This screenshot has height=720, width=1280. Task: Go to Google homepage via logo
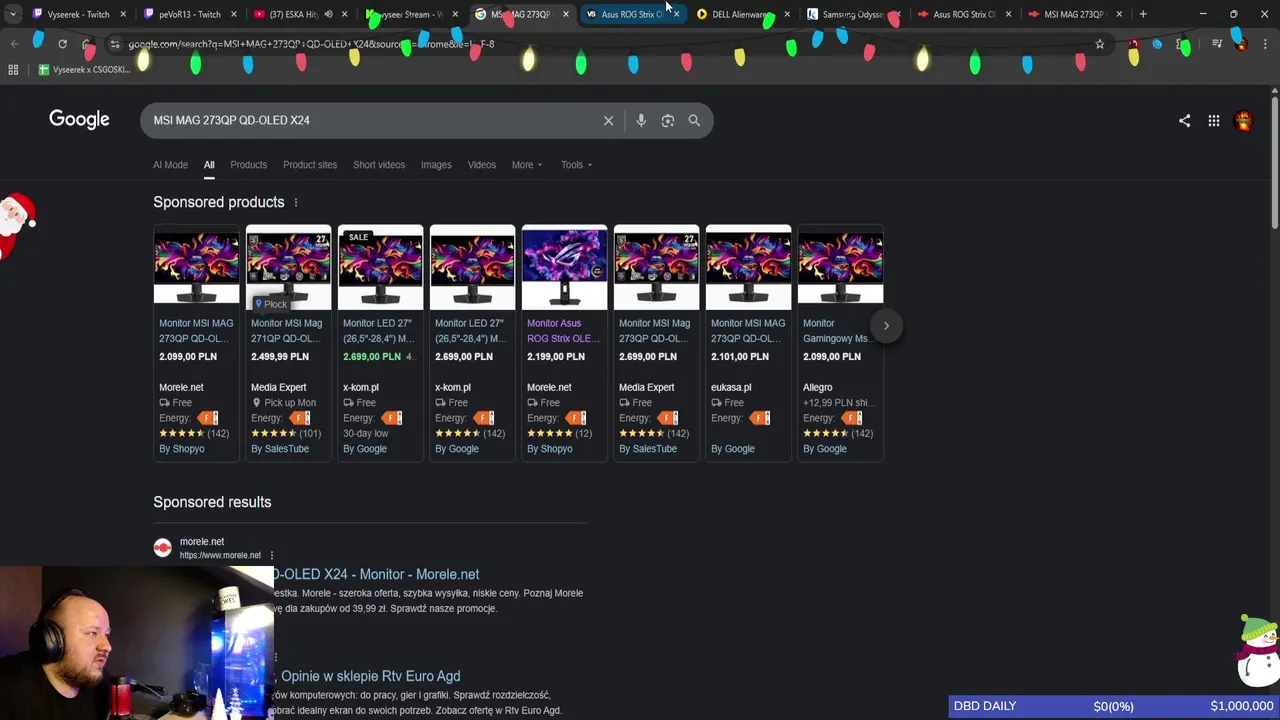click(x=79, y=120)
